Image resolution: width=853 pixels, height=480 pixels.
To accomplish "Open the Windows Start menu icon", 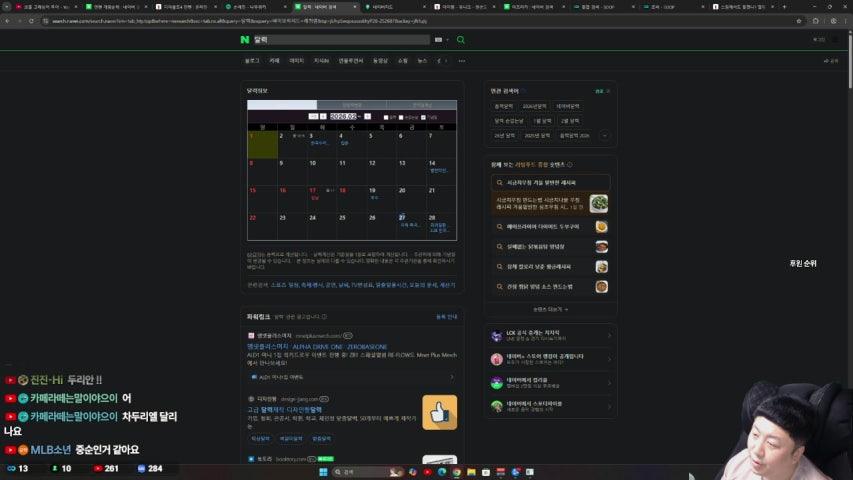I will pyautogui.click(x=323, y=471).
